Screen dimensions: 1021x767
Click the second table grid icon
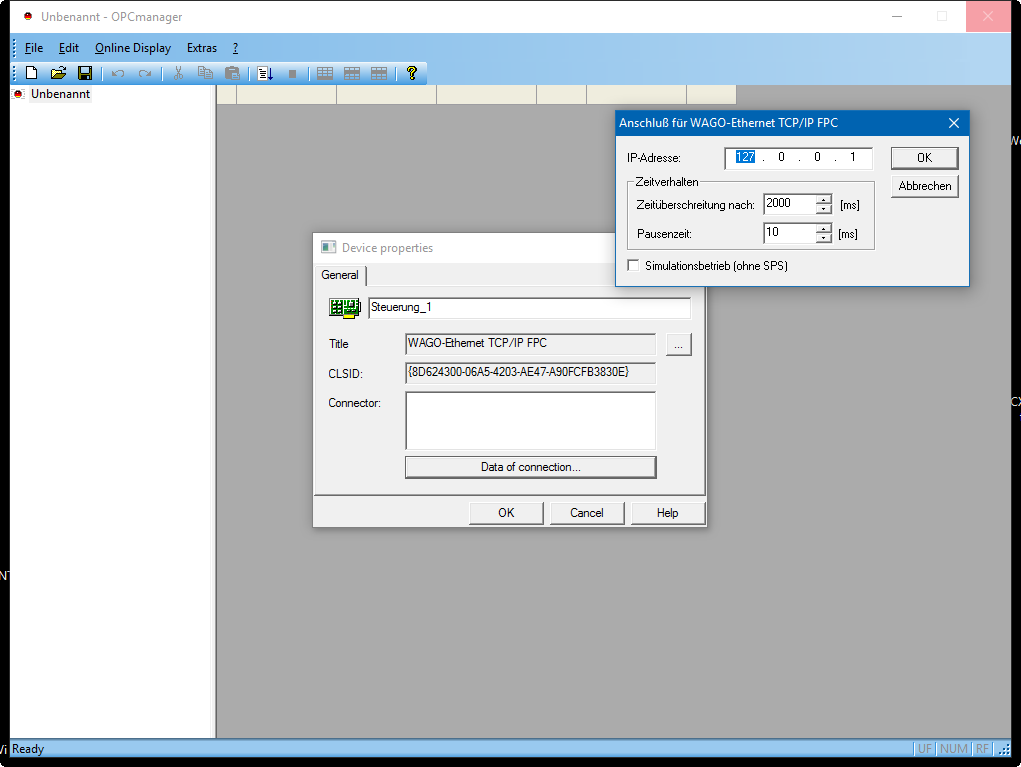click(352, 74)
